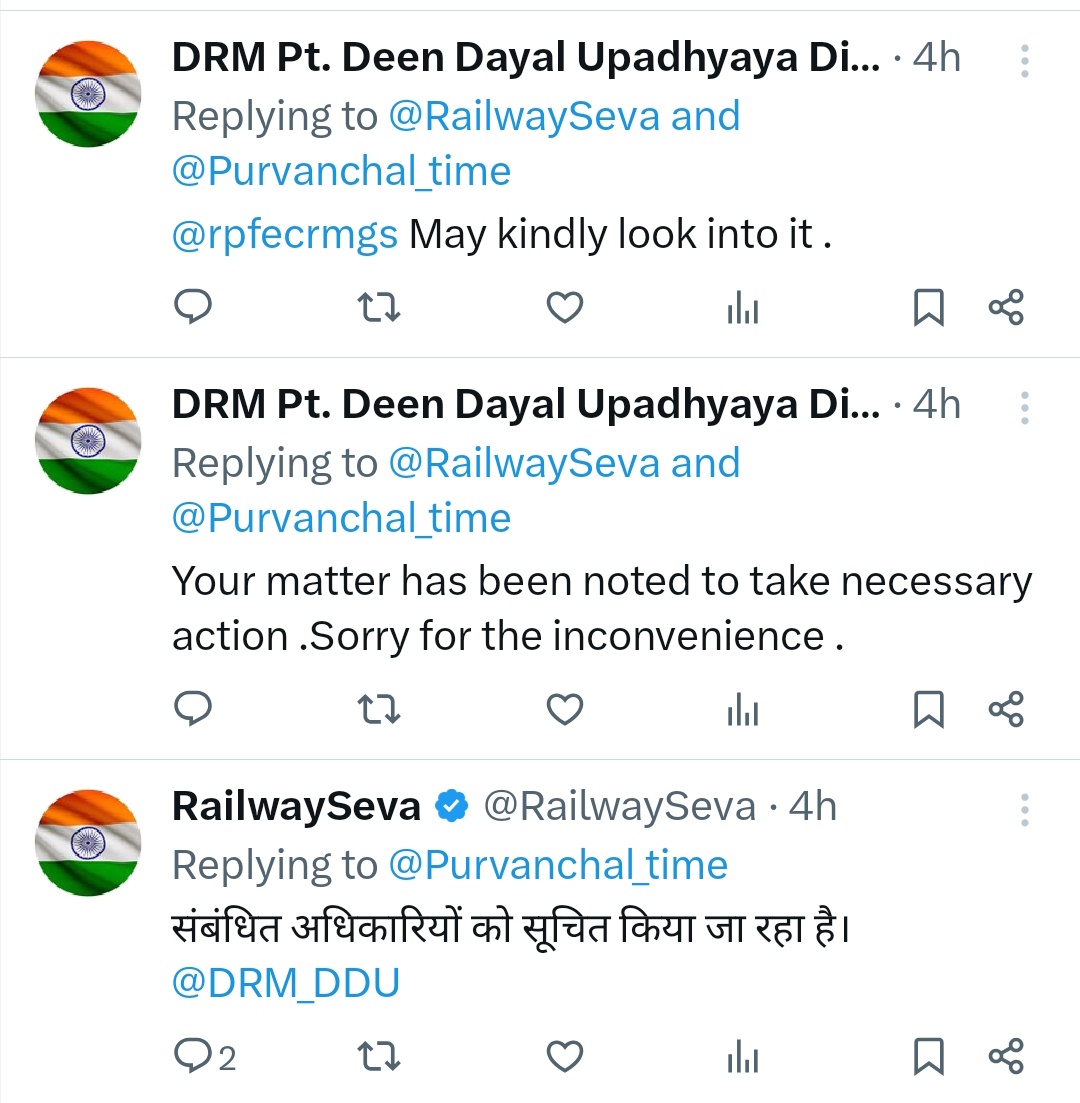This screenshot has width=1080, height=1103.
Task: Bookmark the 'Sorry for the inconvenience' tweet
Action: [x=928, y=710]
